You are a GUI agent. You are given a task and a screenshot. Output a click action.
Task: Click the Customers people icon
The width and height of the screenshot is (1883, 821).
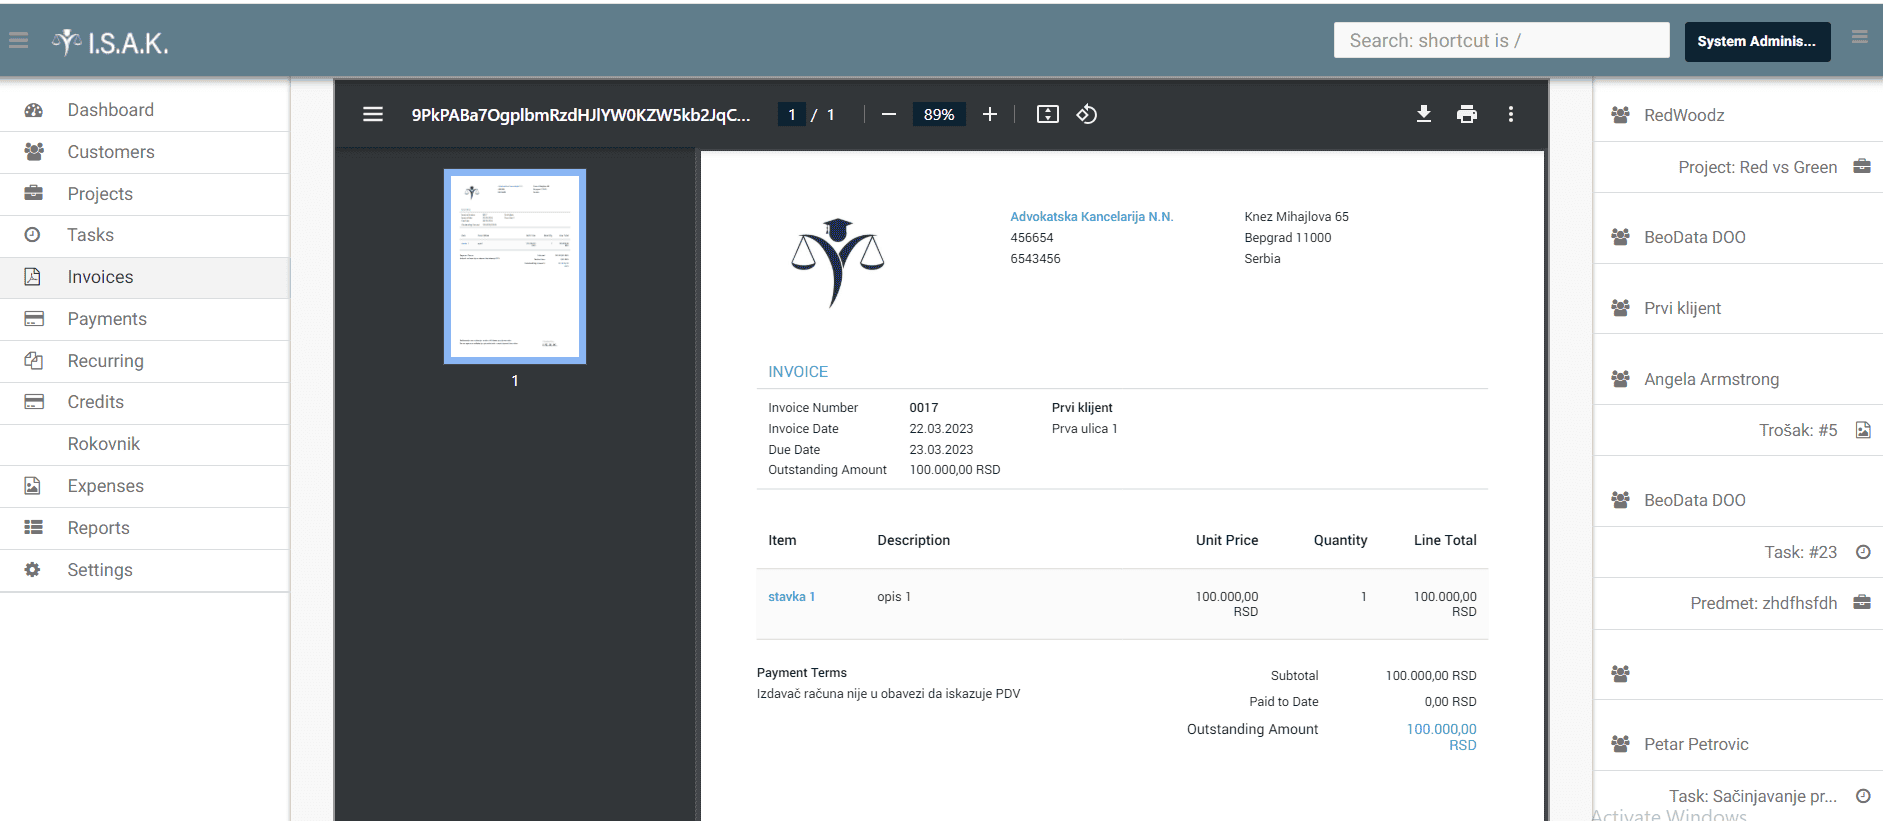[x=33, y=152]
